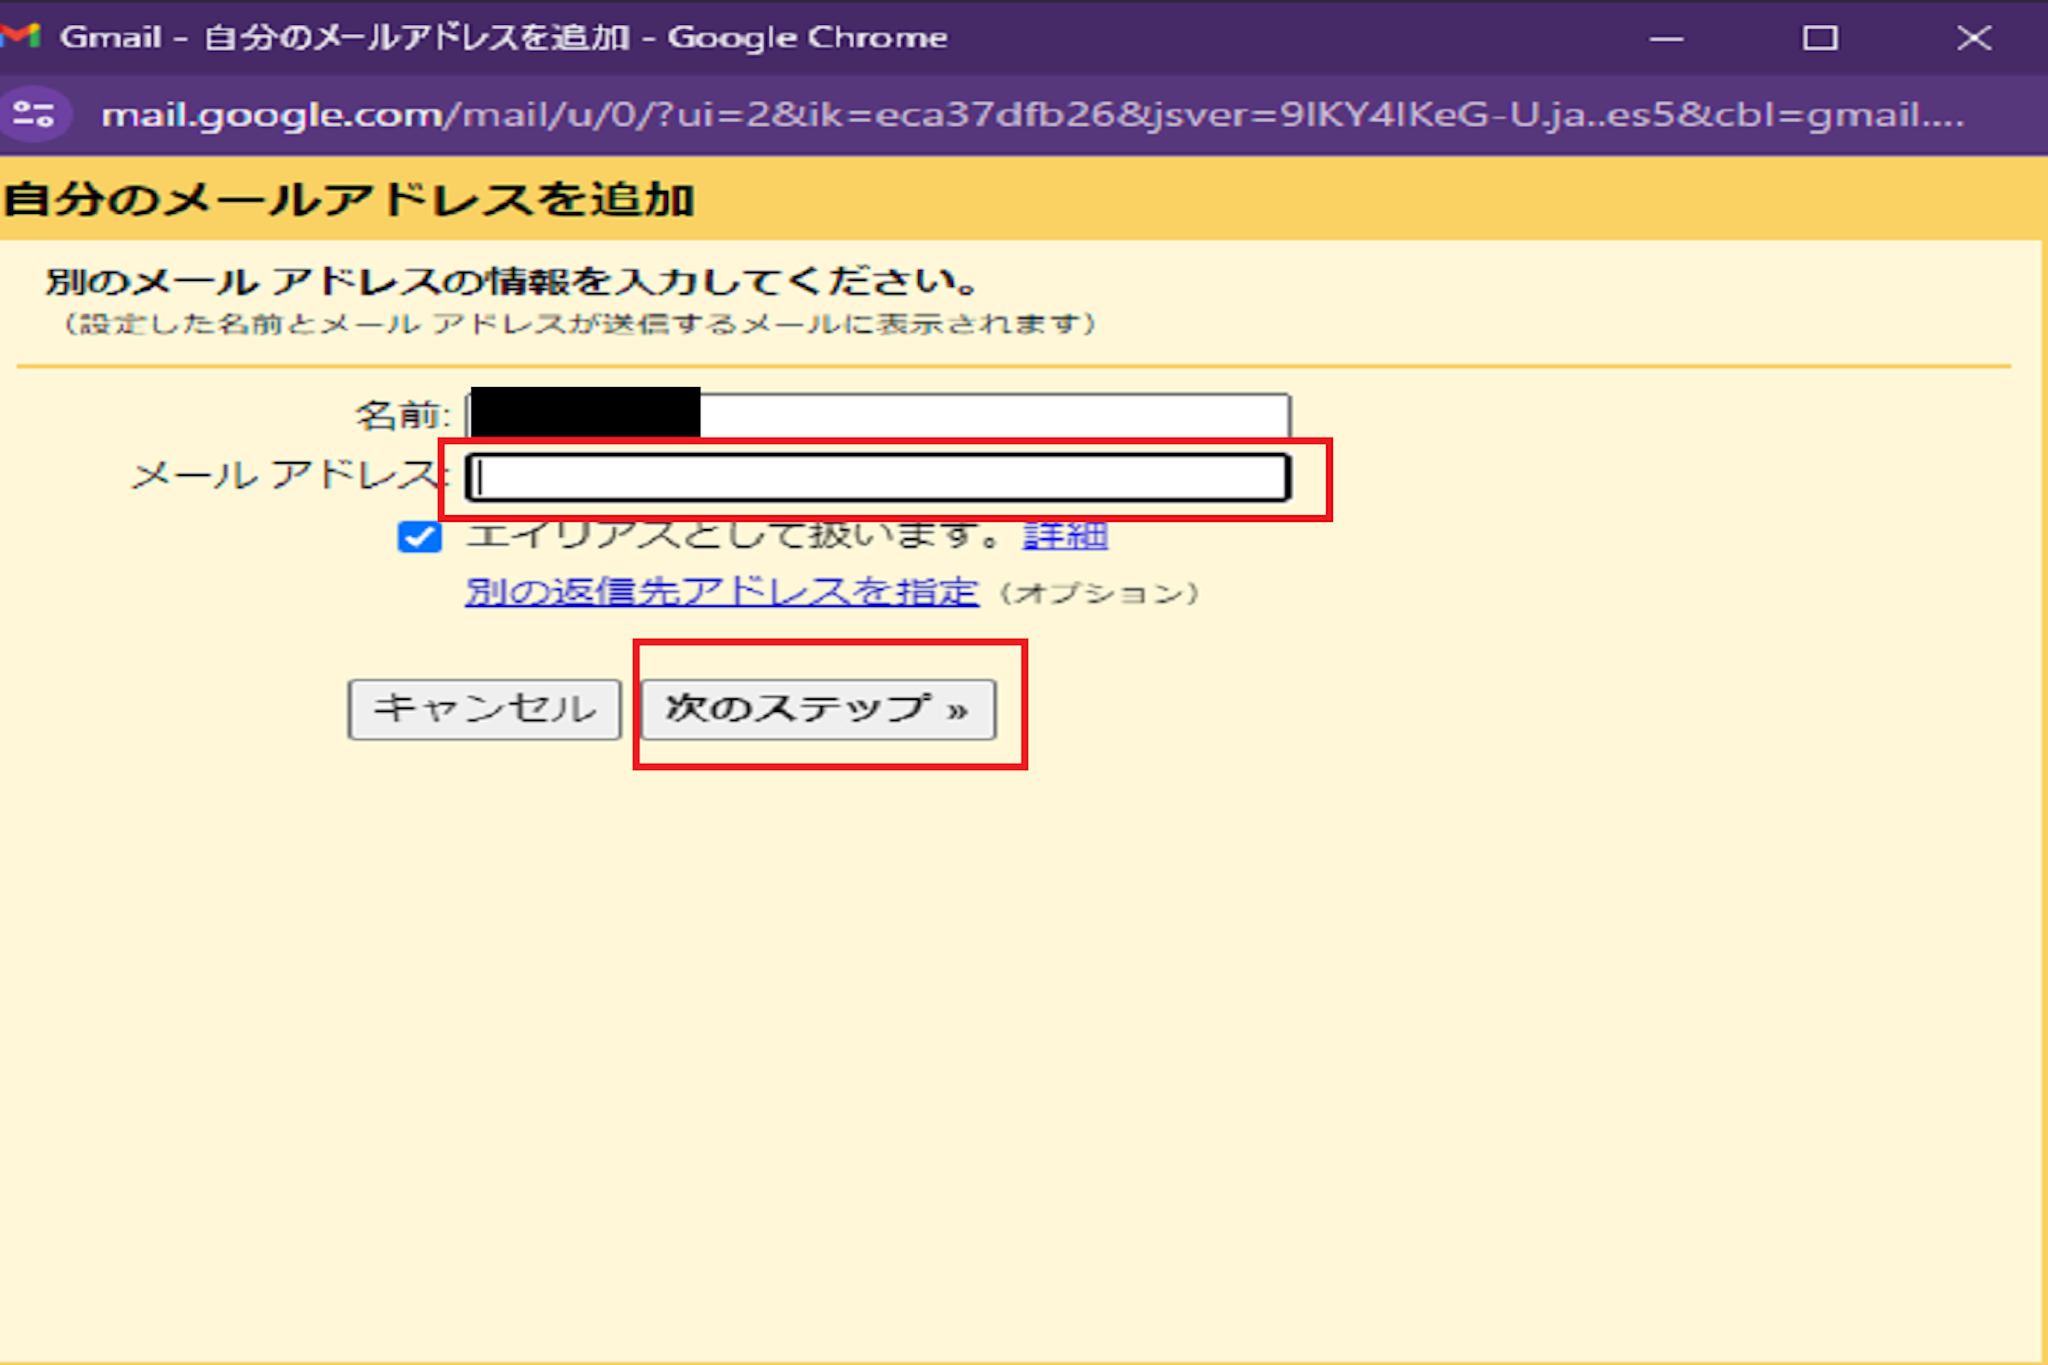The height and width of the screenshot is (1365, 2048).
Task: Minimize the Chrome popup window
Action: pos(1666,38)
